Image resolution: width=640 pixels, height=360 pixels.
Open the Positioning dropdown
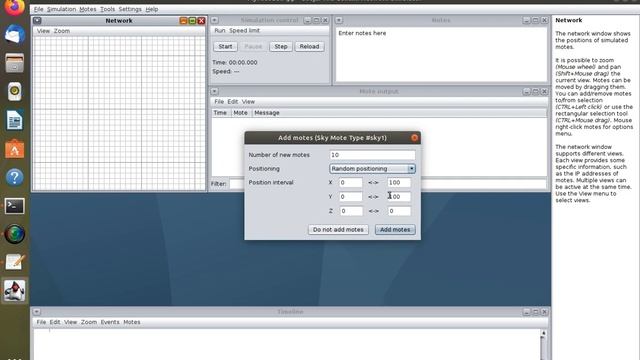click(x=372, y=169)
